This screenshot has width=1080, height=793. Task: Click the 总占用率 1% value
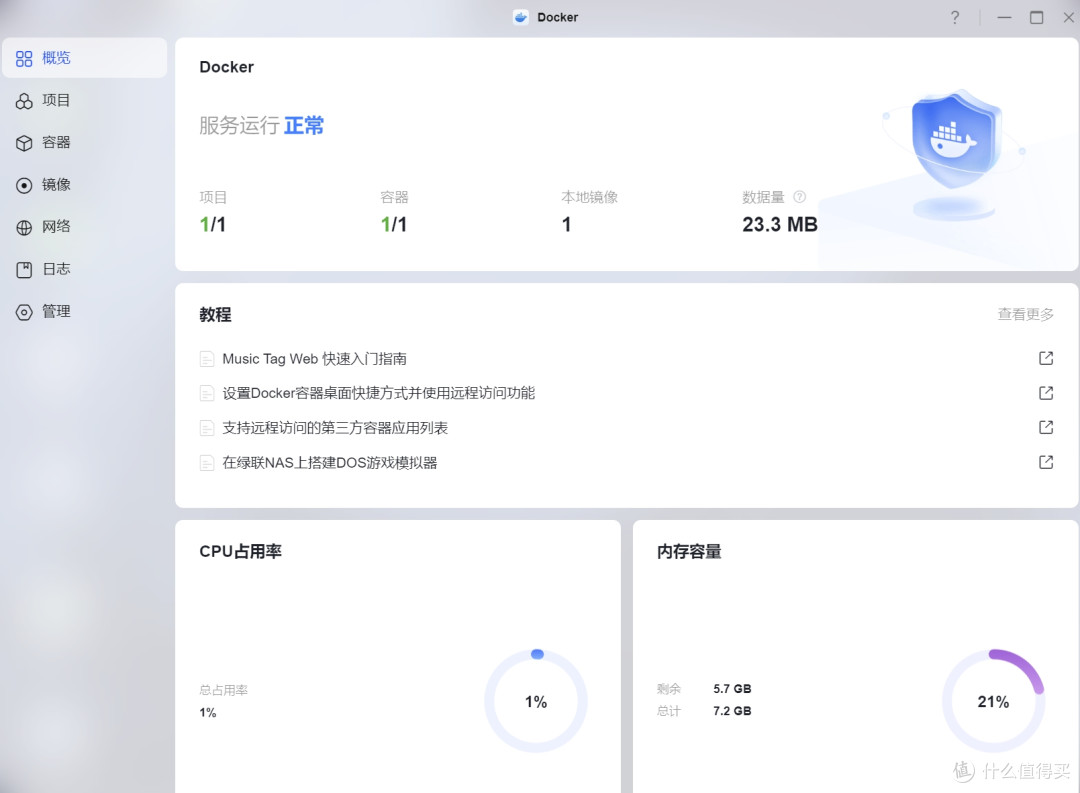pyautogui.click(x=208, y=712)
